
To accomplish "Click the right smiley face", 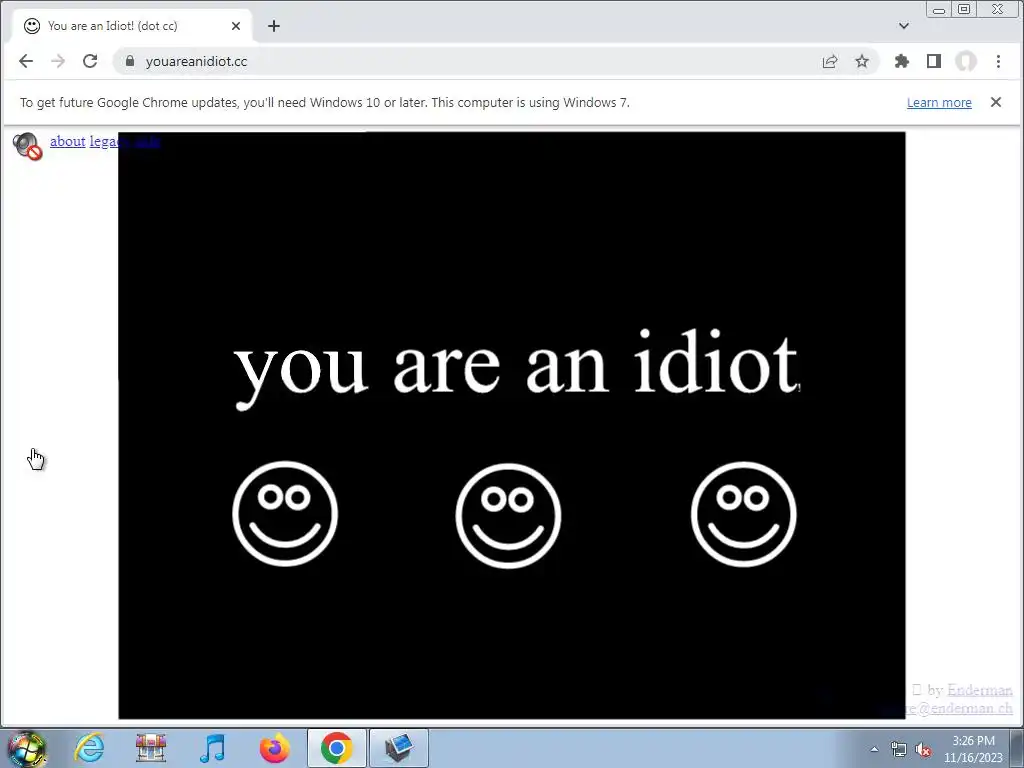I will (x=743, y=514).
